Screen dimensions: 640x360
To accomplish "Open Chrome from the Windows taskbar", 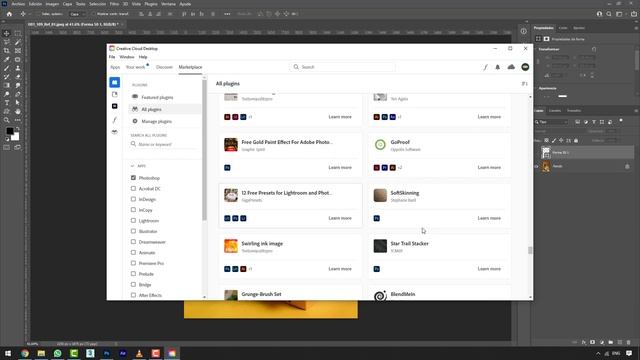I will tap(25, 353).
